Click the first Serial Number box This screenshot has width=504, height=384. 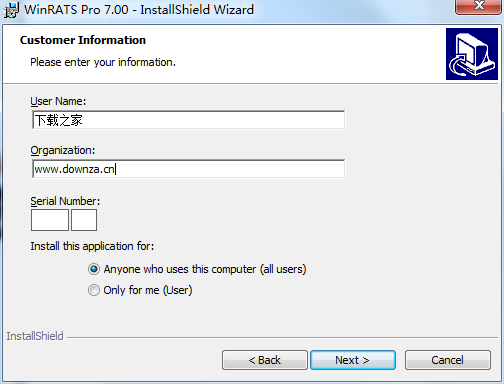(x=50, y=220)
